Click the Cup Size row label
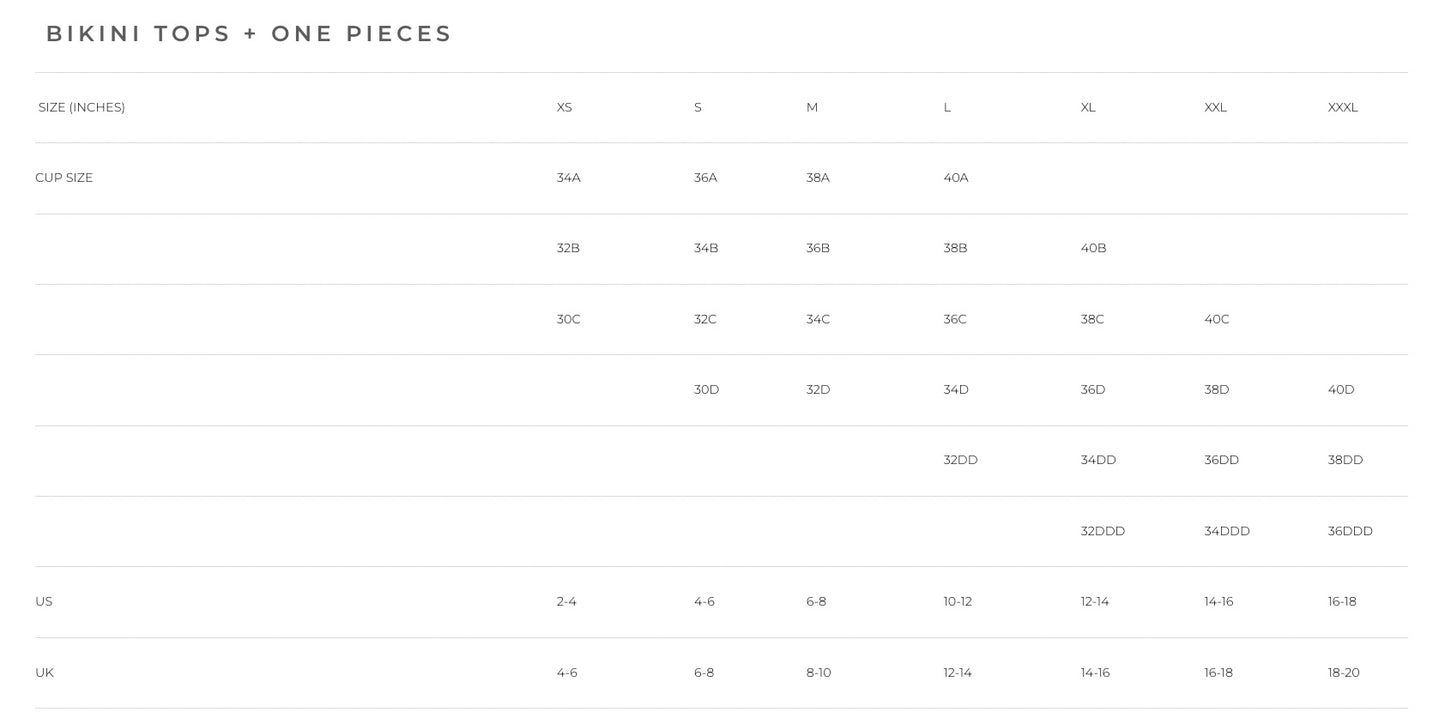 click(x=64, y=178)
